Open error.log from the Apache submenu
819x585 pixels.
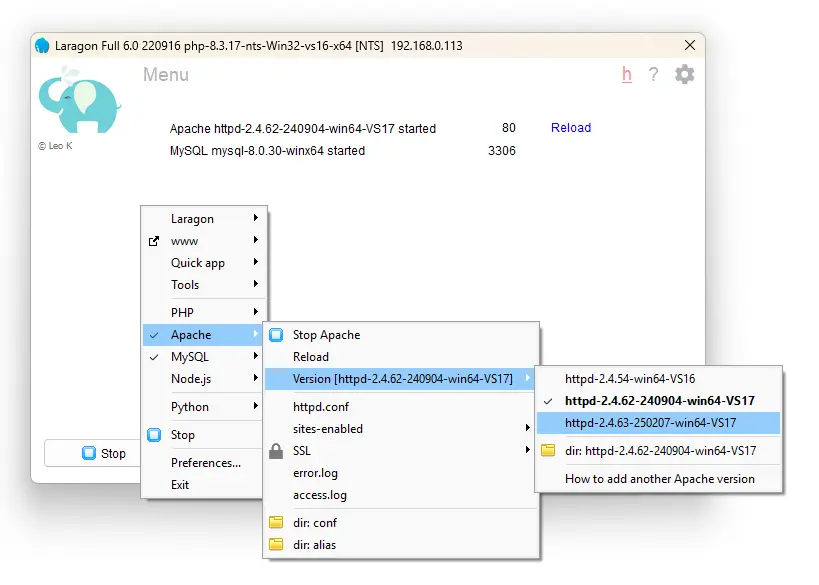tap(401, 473)
